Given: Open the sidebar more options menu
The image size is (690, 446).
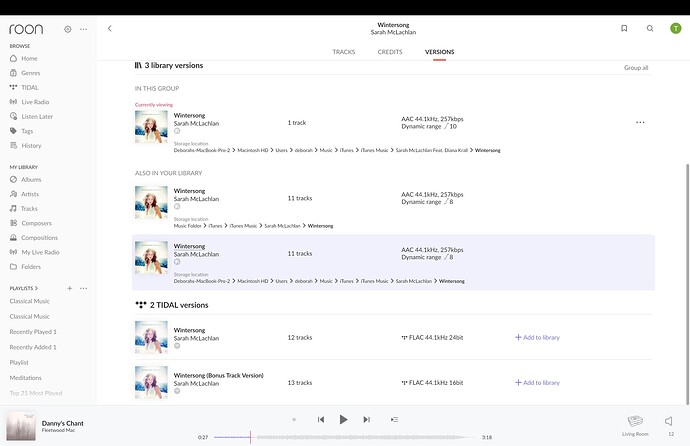Looking at the screenshot, I should (84, 29).
